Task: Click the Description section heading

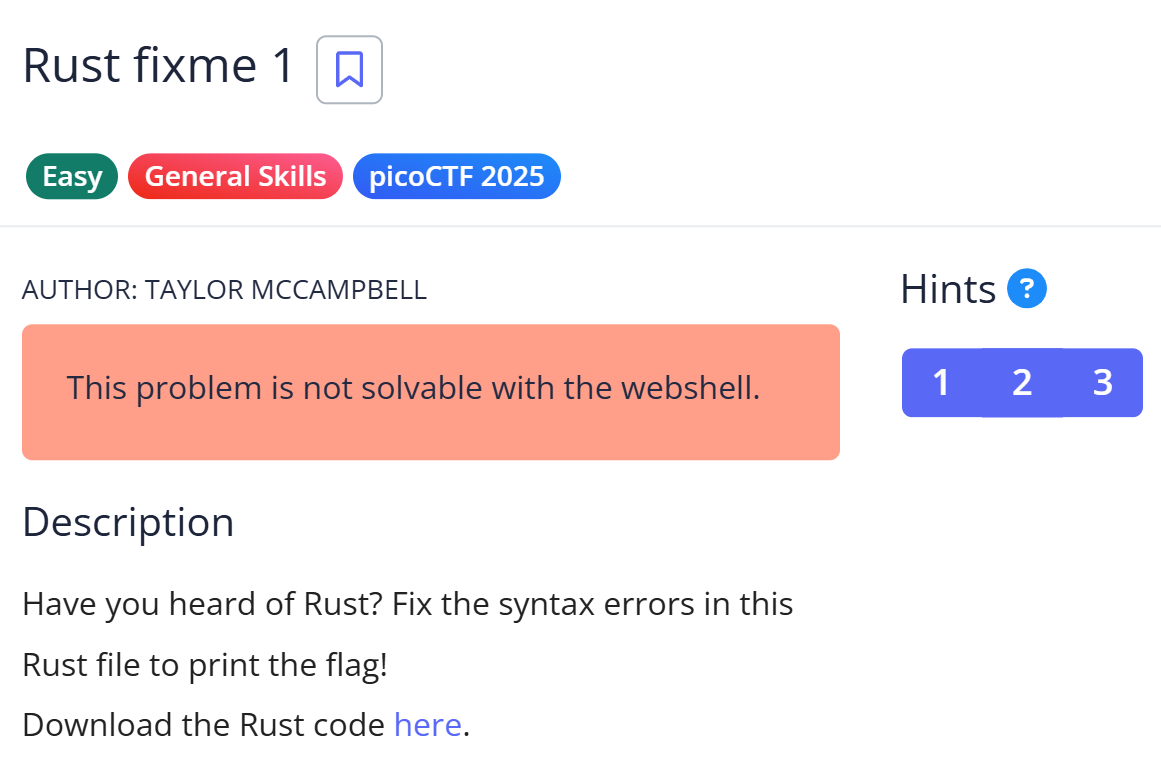Action: pos(128,522)
